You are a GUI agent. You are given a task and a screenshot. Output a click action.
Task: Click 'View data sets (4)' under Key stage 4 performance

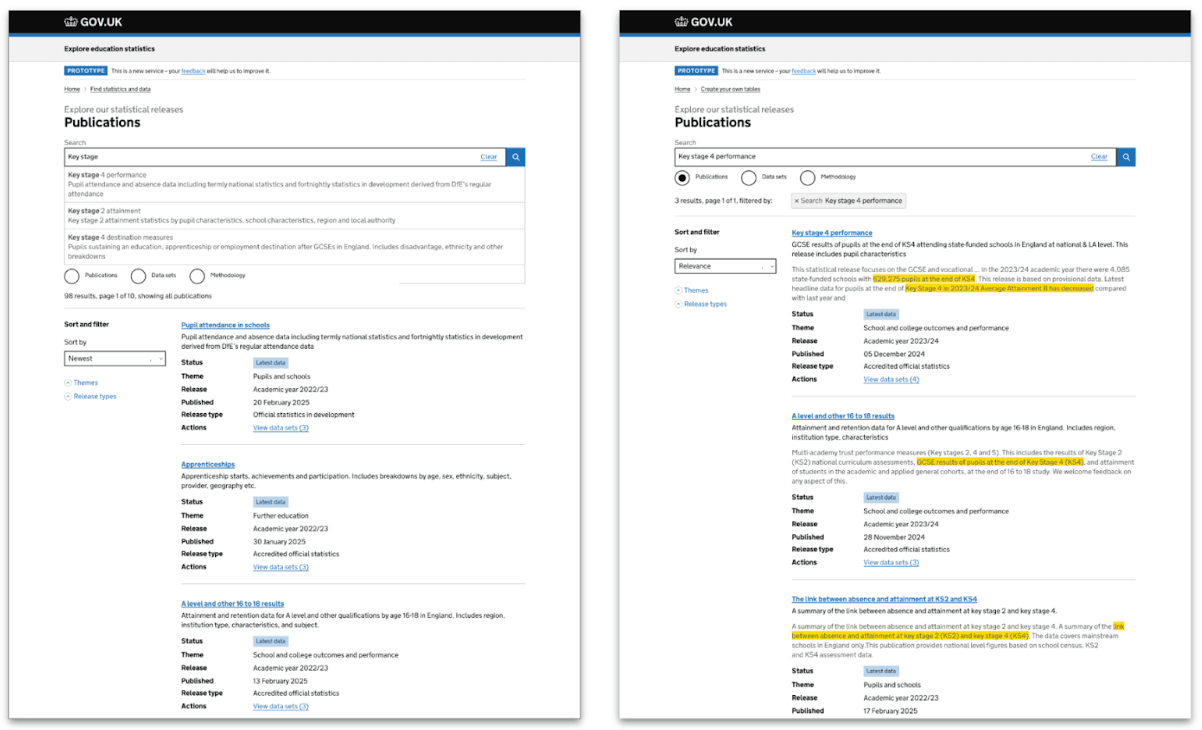click(x=890, y=379)
